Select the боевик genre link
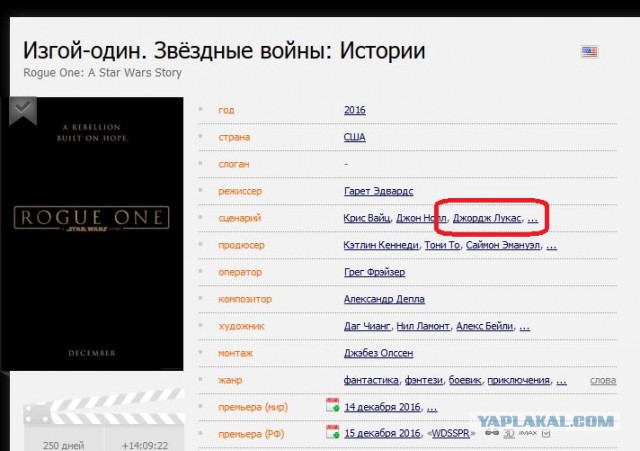 pyautogui.click(x=465, y=380)
